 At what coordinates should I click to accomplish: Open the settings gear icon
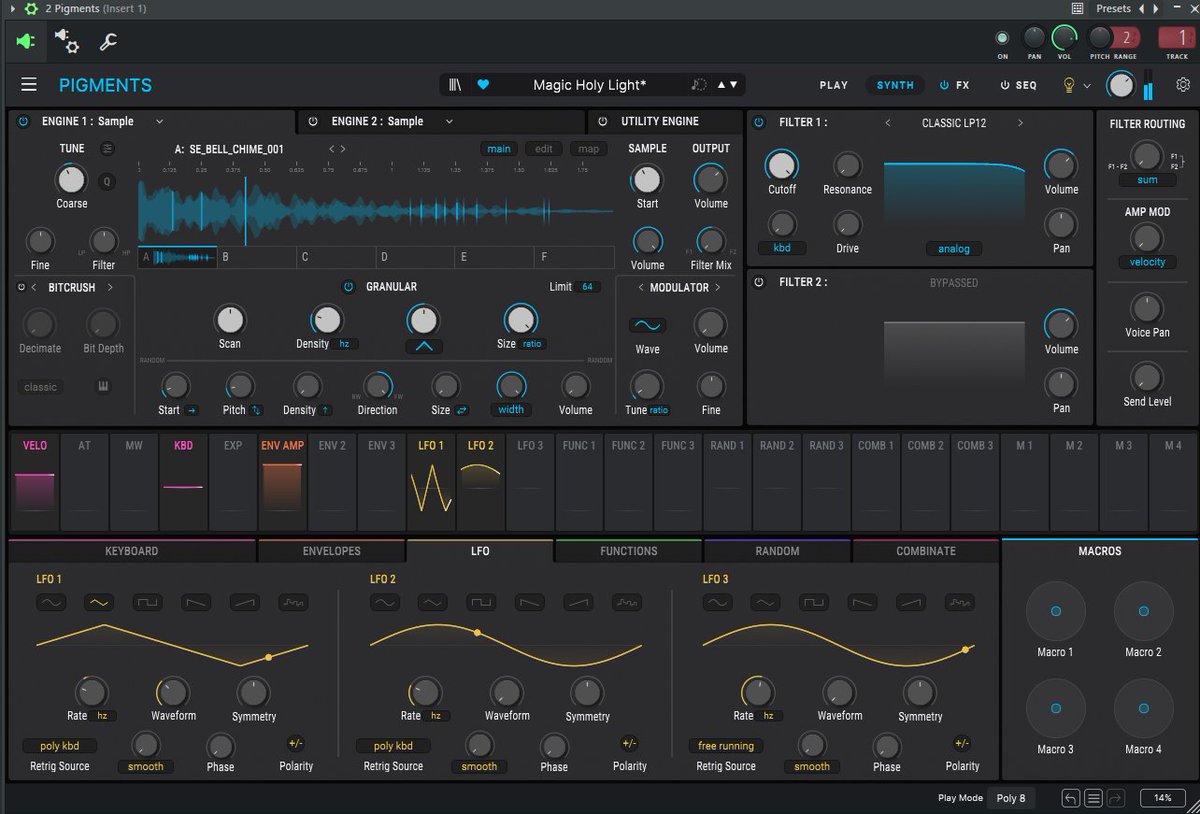1183,85
